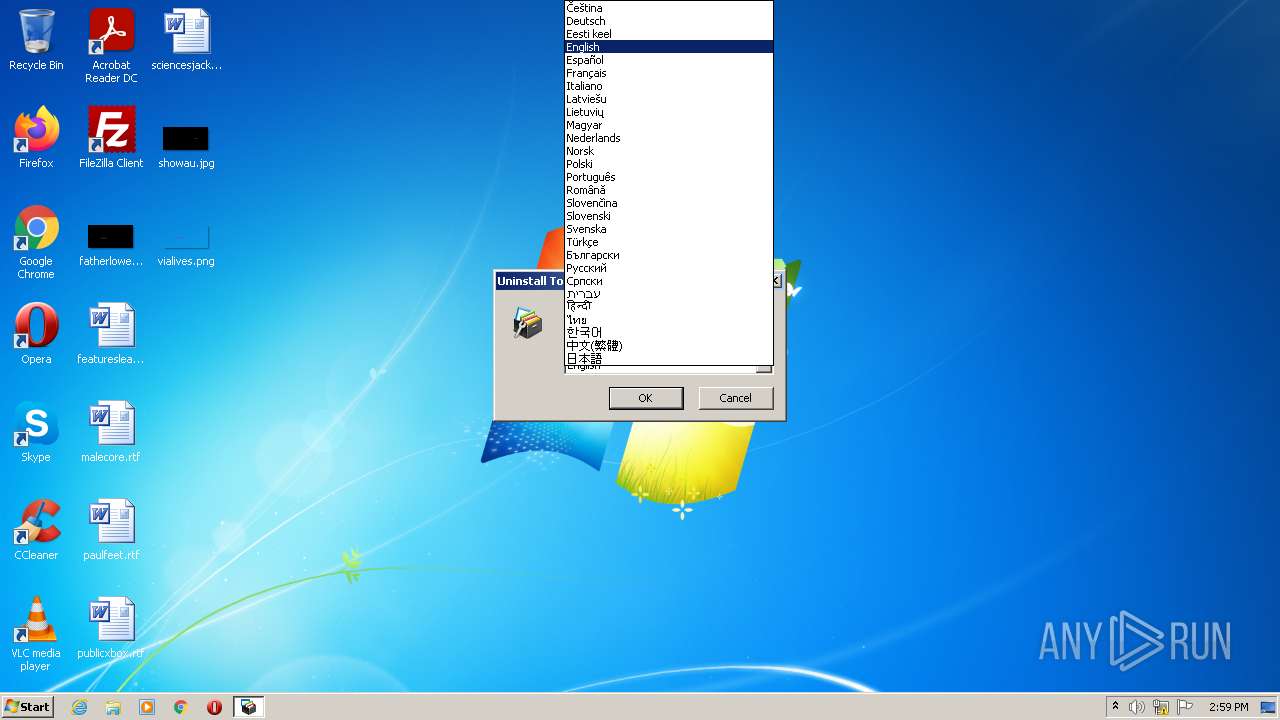Viewport: 1280px width, 720px height.
Task: Close the language dropdown via its arrow
Action: 764,369
